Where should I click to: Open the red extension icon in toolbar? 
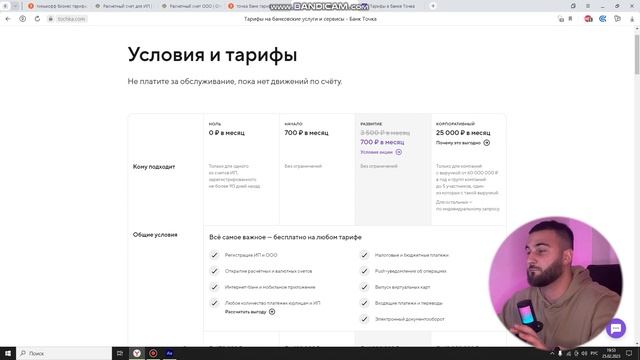[x=588, y=19]
